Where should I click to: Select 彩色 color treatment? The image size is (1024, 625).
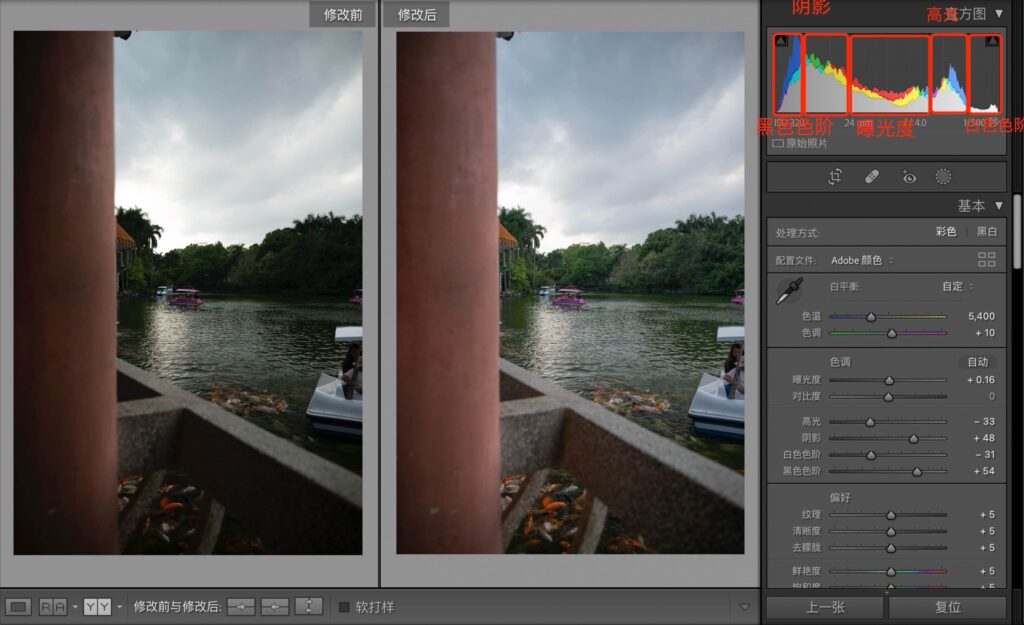(x=946, y=232)
